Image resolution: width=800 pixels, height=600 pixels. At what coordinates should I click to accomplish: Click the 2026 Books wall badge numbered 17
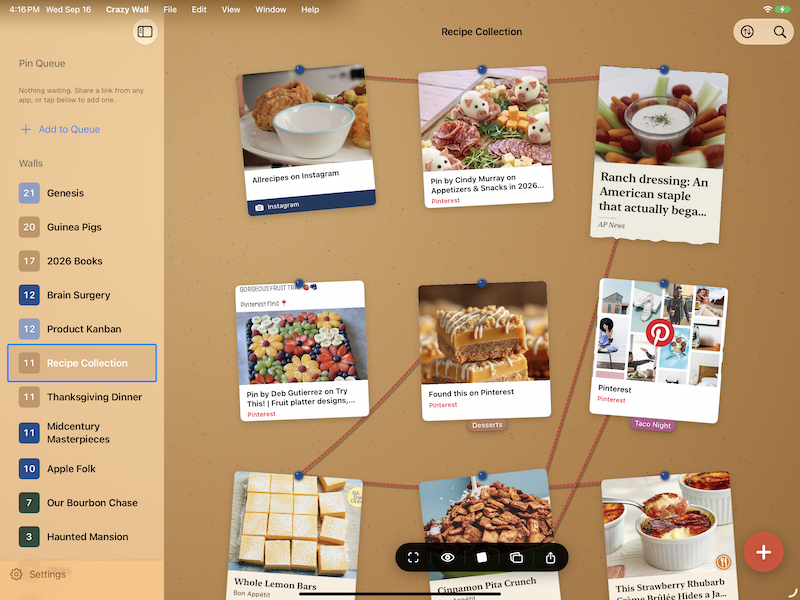(x=29, y=261)
